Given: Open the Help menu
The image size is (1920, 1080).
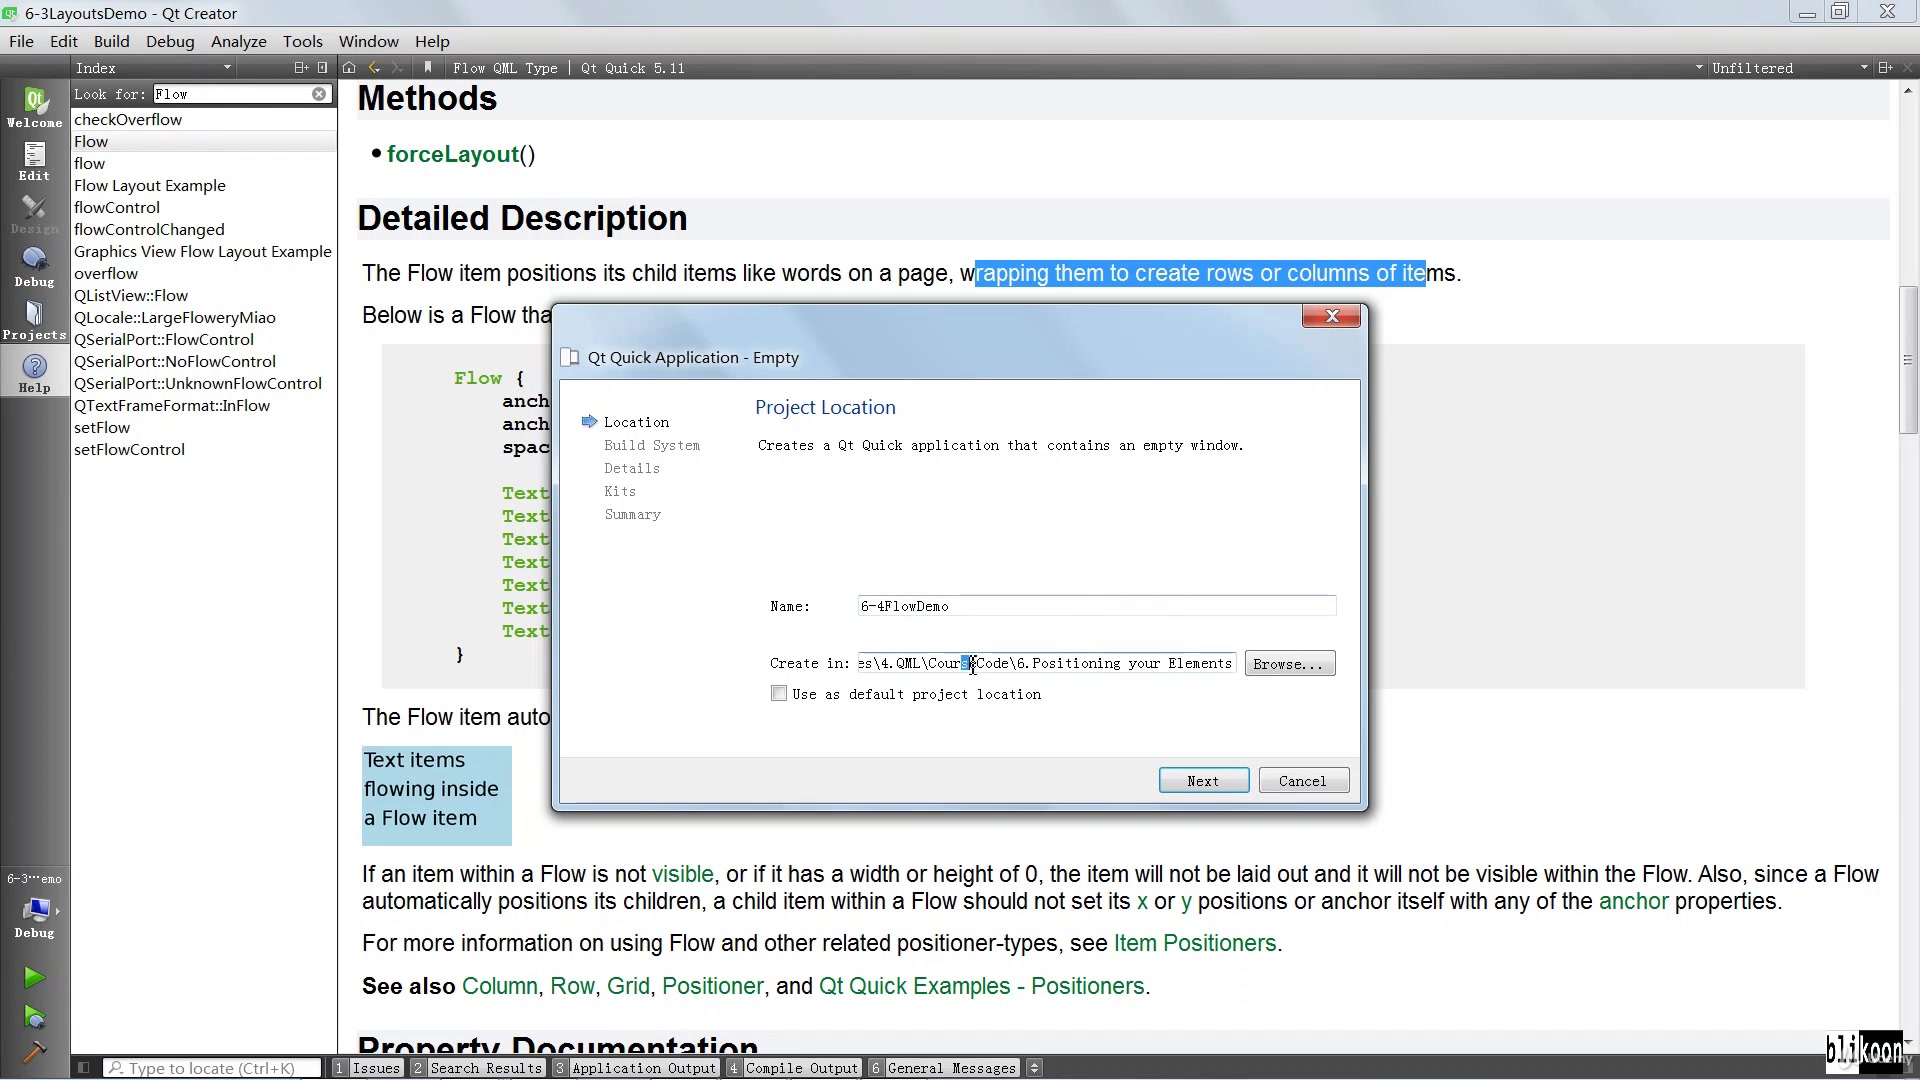Looking at the screenshot, I should pyautogui.click(x=432, y=41).
